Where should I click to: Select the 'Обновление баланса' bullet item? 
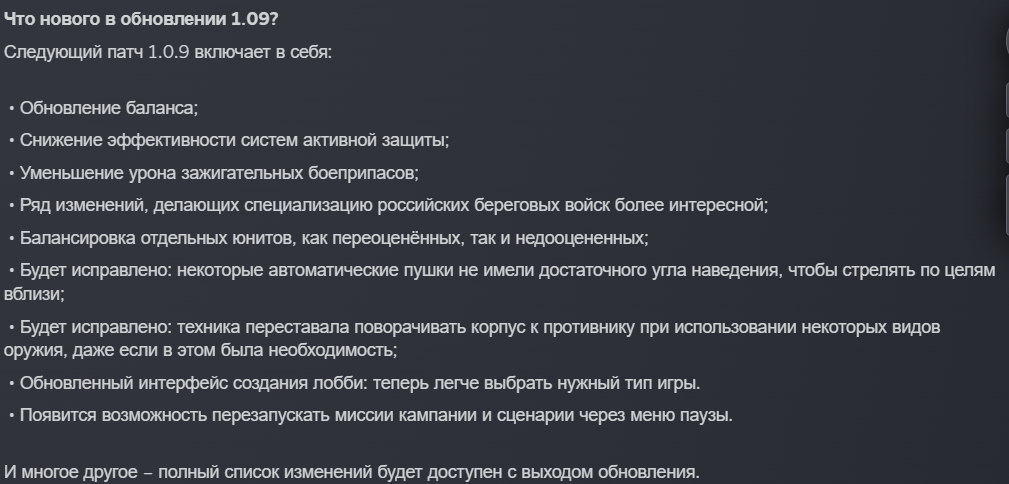point(104,108)
